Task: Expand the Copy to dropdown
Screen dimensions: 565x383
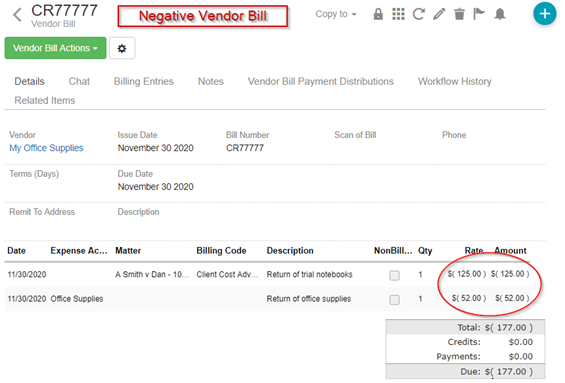Action: tap(336, 14)
